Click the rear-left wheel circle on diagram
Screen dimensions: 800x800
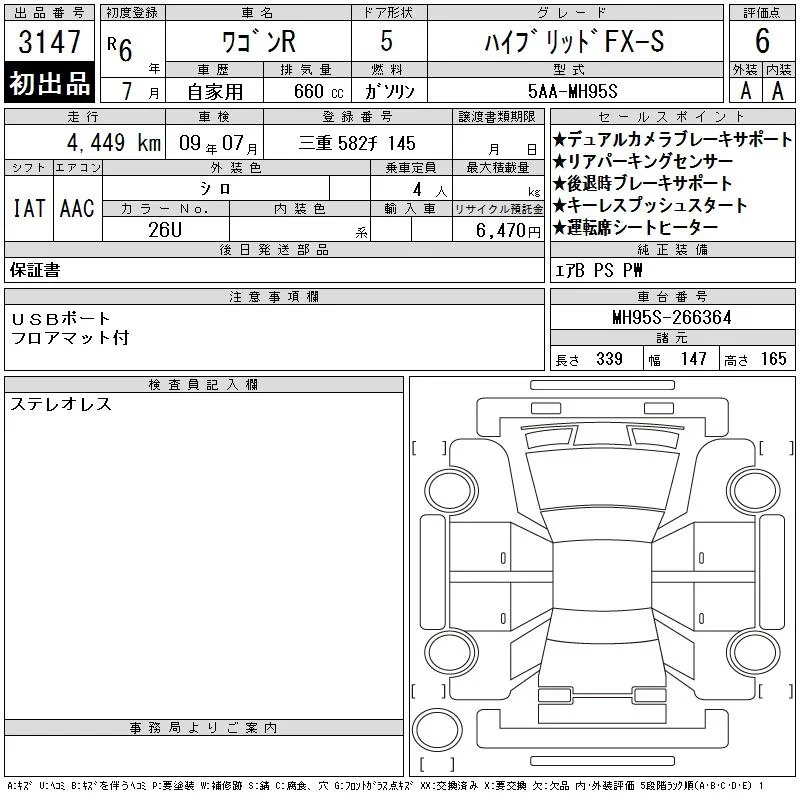pyautogui.click(x=451, y=653)
